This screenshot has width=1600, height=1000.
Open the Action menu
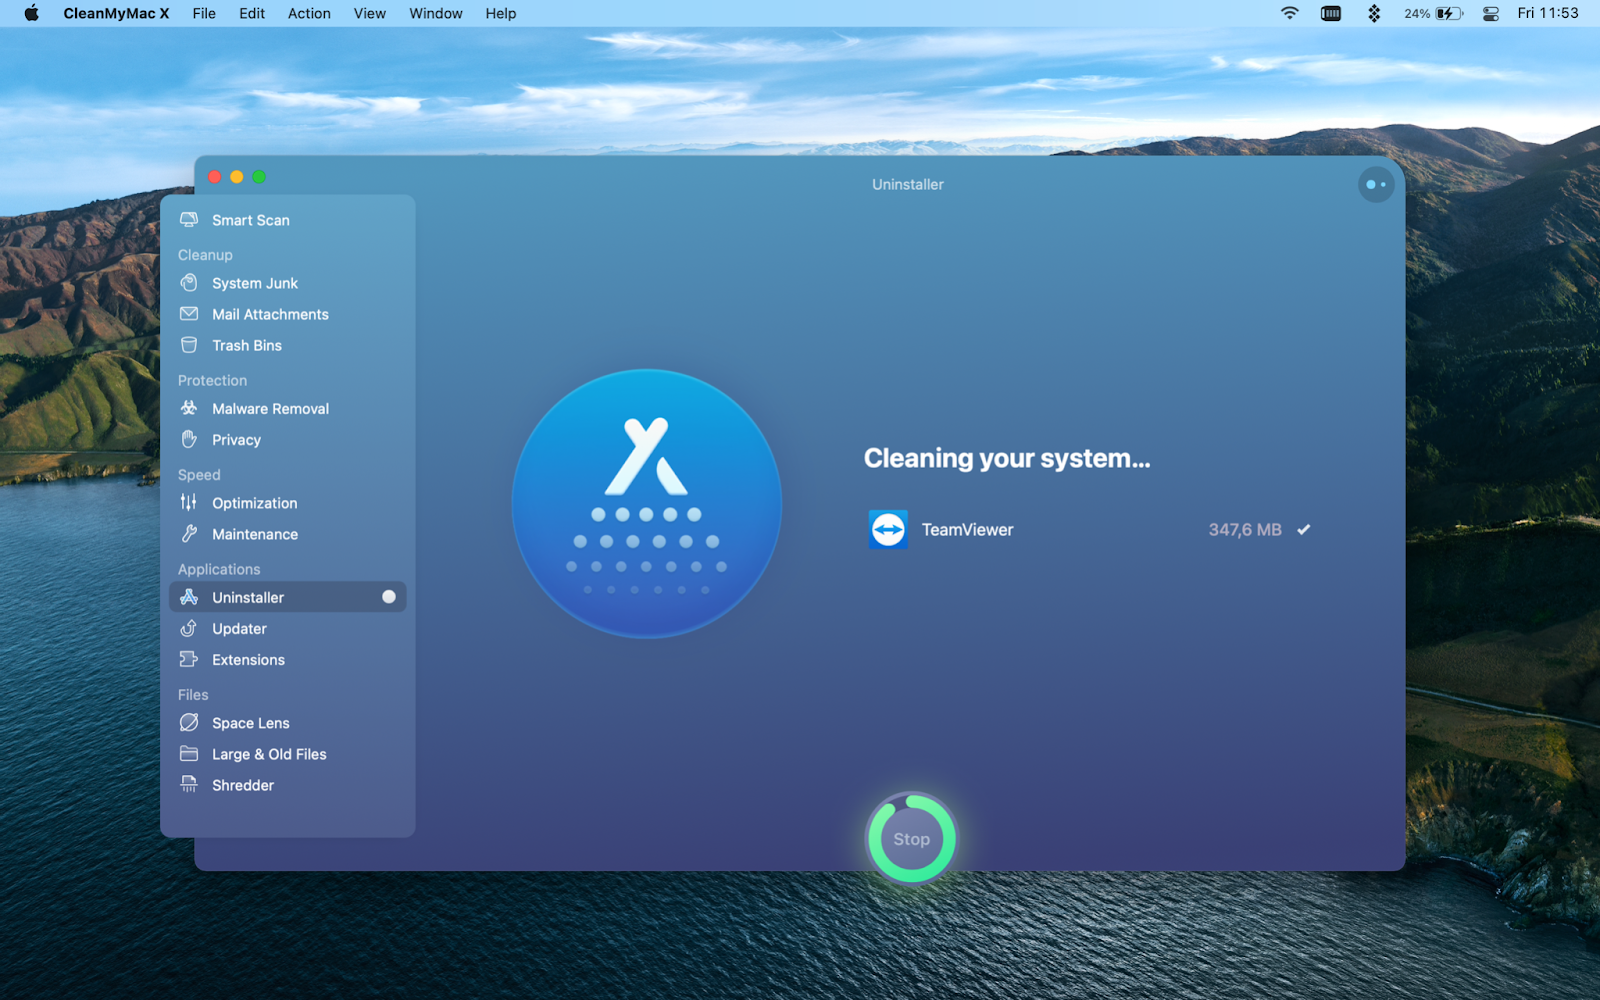(x=309, y=13)
